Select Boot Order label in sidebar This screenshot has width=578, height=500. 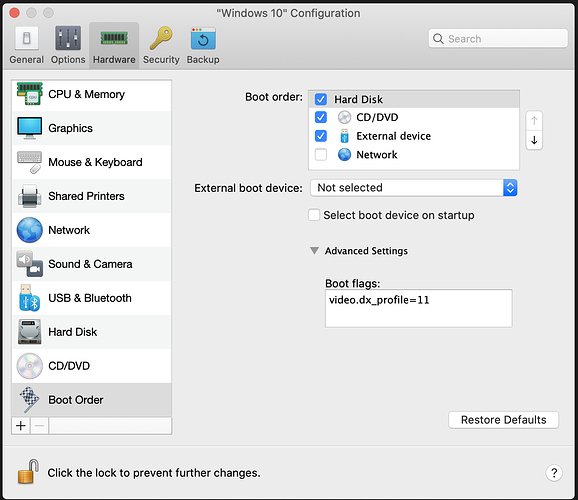76,400
